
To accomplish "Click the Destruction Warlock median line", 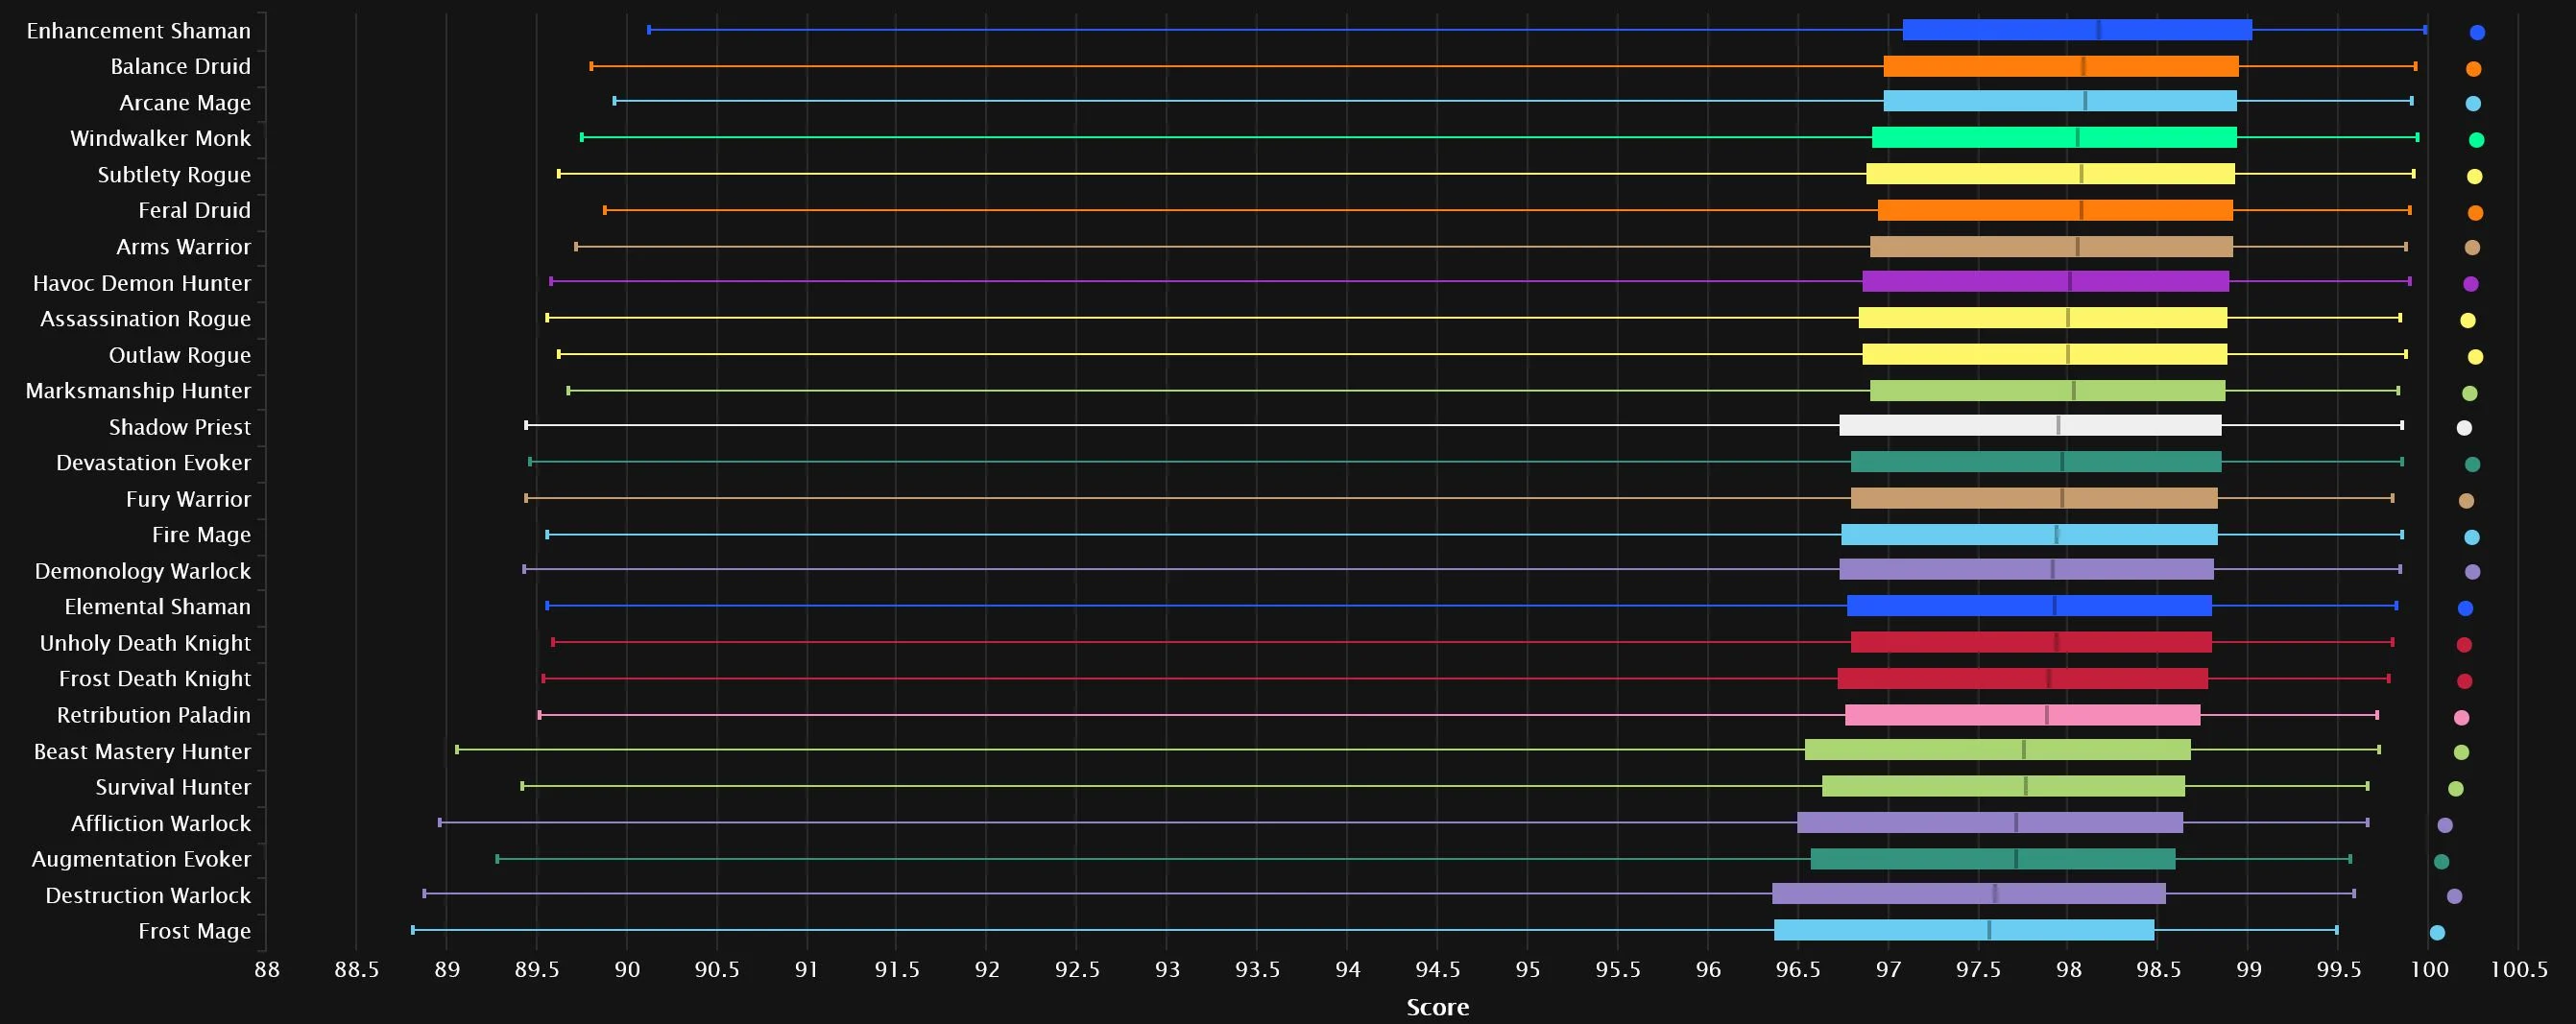I will [x=1995, y=894].
